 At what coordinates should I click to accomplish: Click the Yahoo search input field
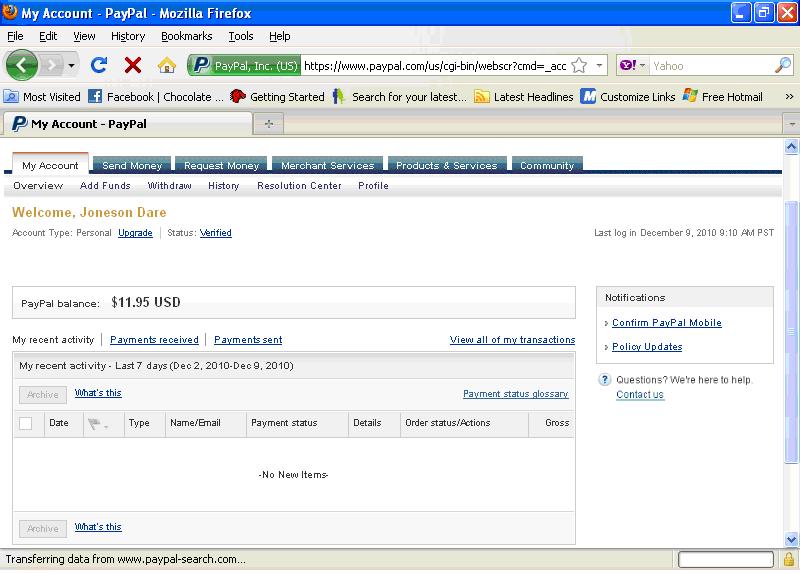coord(711,65)
